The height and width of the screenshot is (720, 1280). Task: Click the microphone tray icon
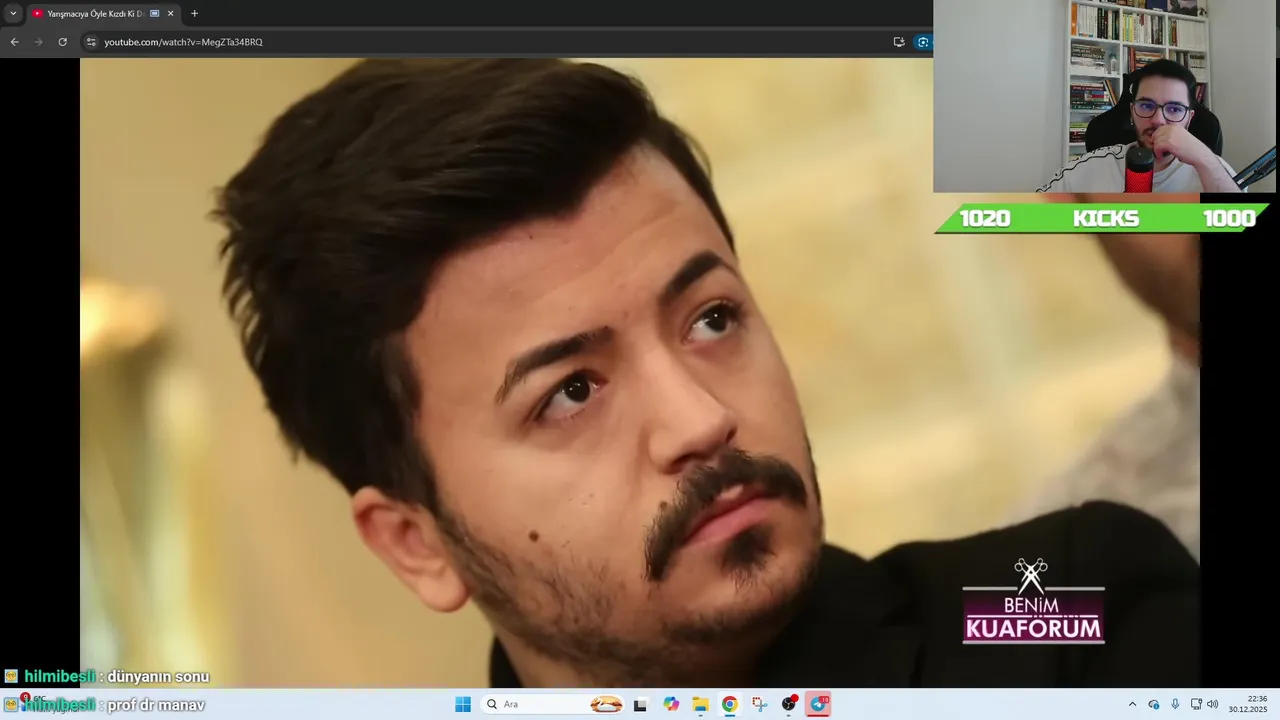click(x=1175, y=704)
